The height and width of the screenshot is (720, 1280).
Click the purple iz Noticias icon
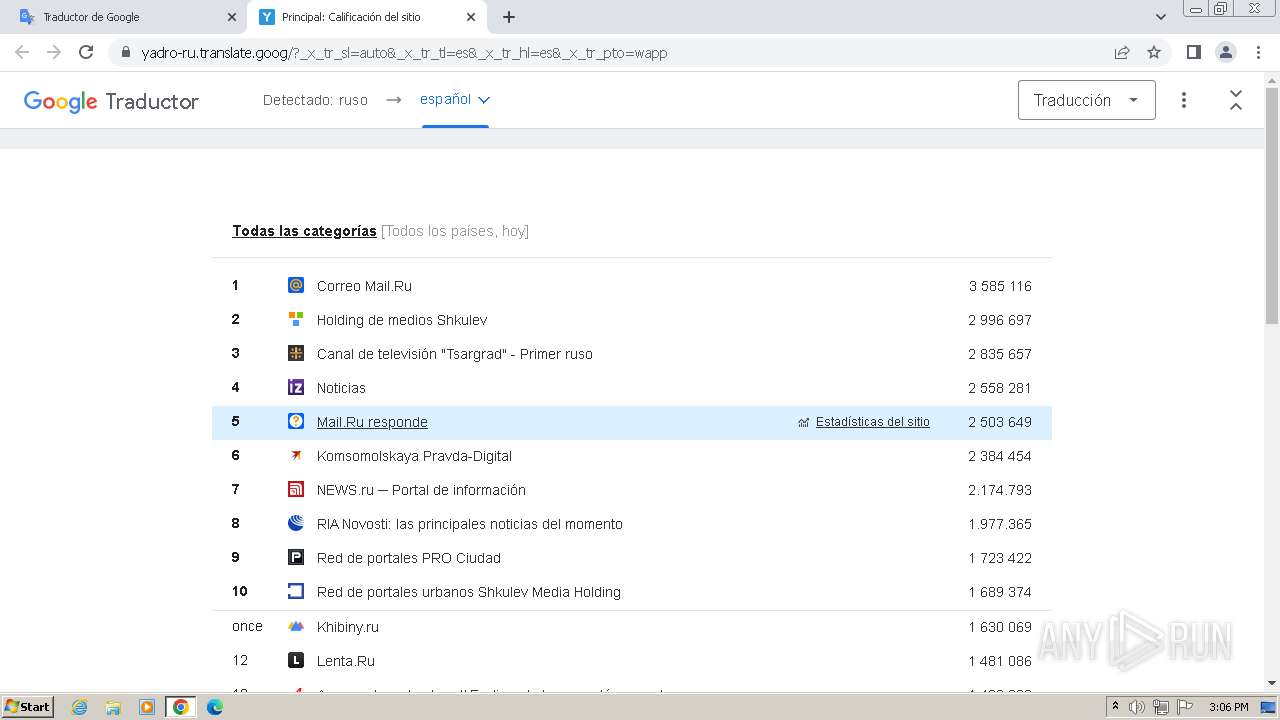pos(296,387)
